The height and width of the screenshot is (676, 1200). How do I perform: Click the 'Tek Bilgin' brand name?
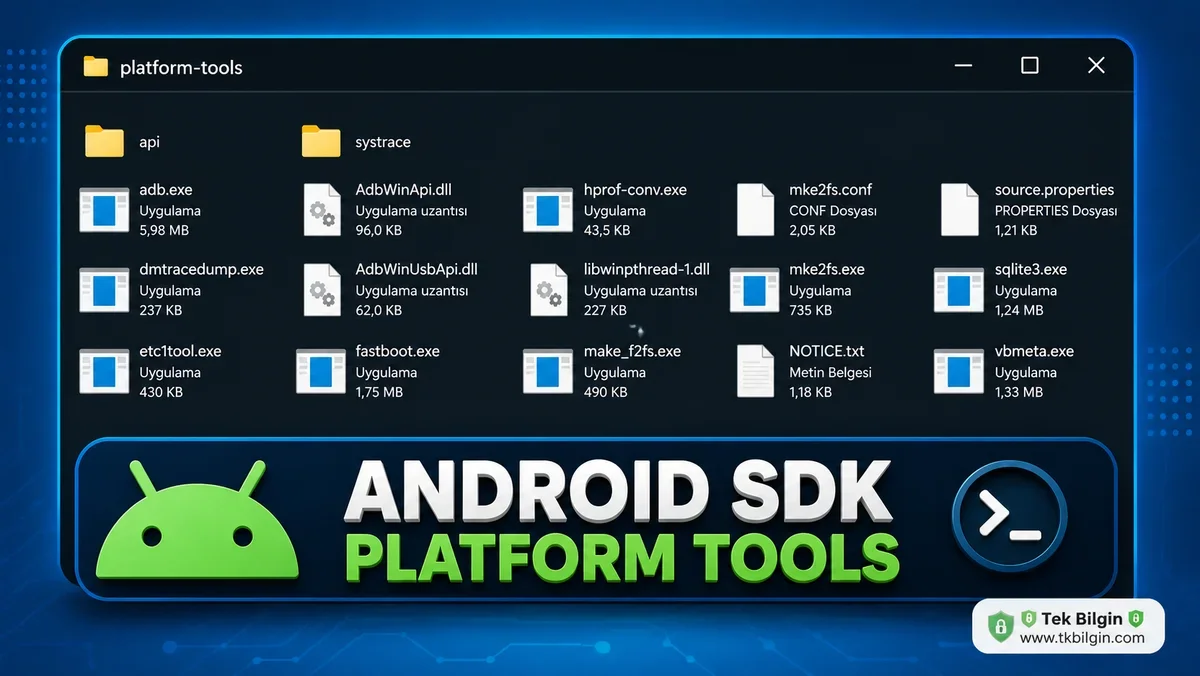click(1082, 619)
